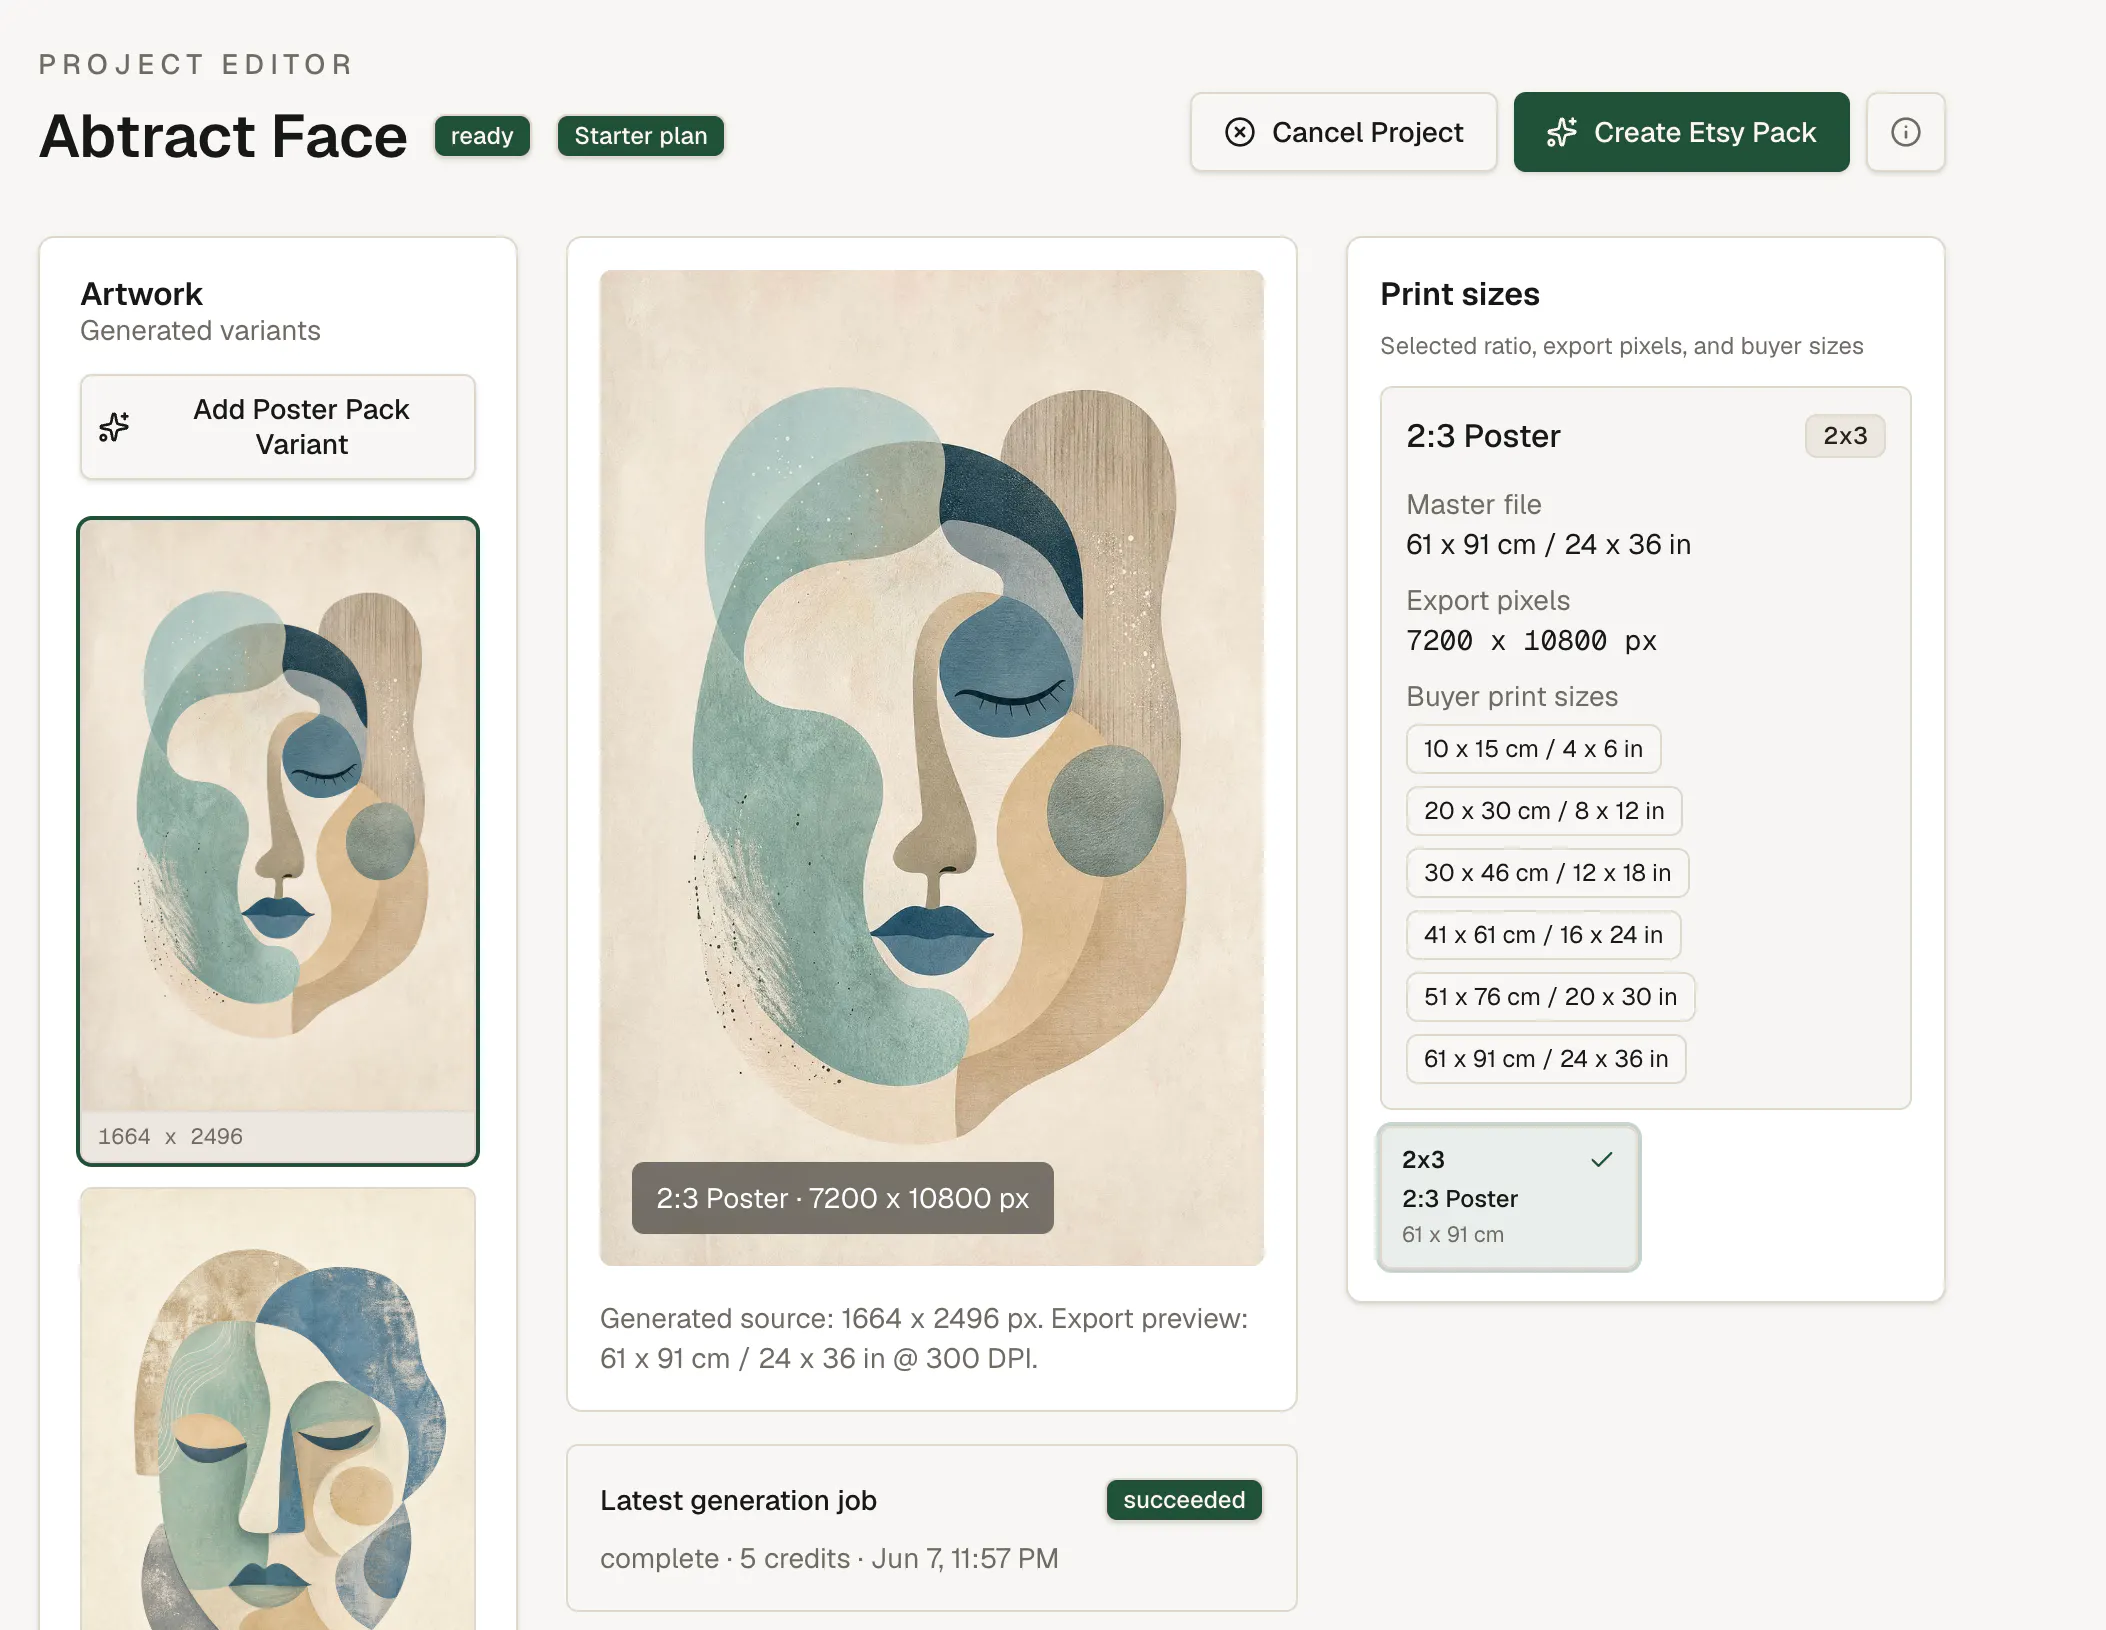Image resolution: width=2106 pixels, height=1630 pixels.
Task: Select the second abstract face variant thumbnail
Action: [x=278, y=1408]
